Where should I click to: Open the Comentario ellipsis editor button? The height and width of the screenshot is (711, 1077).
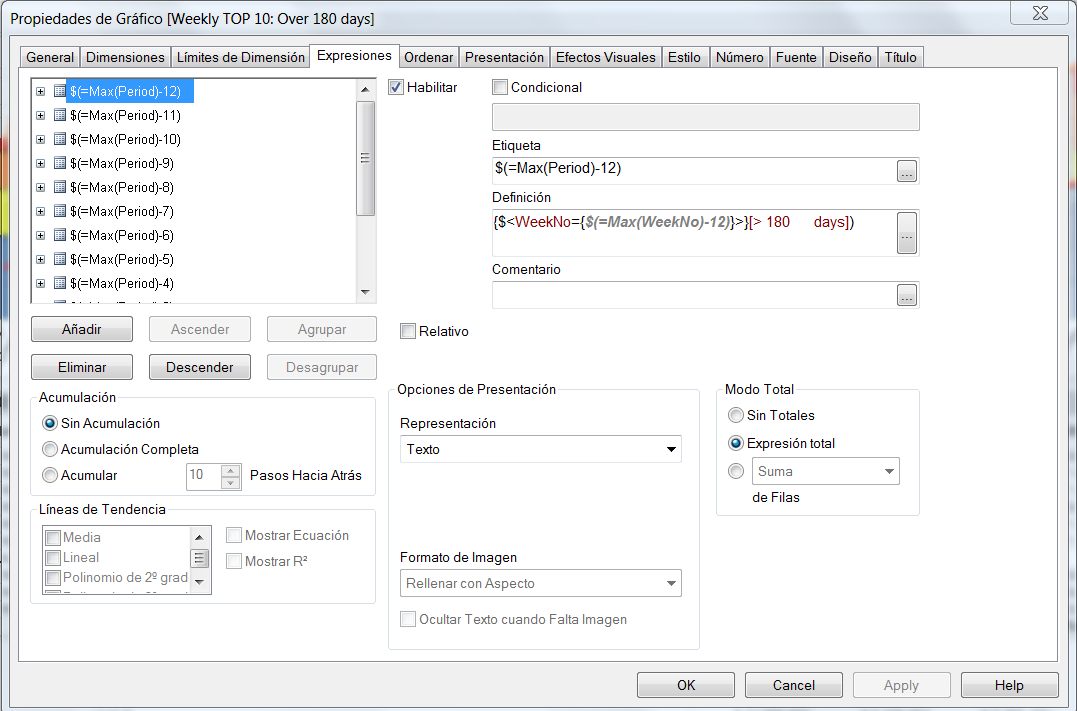(x=906, y=295)
